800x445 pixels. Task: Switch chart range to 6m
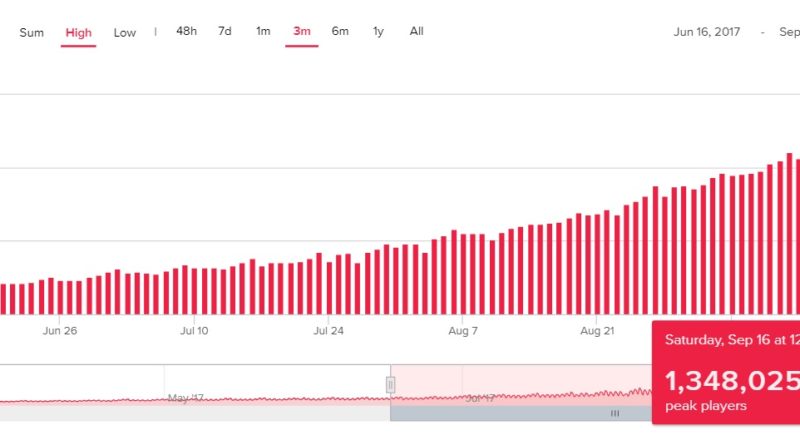[340, 31]
